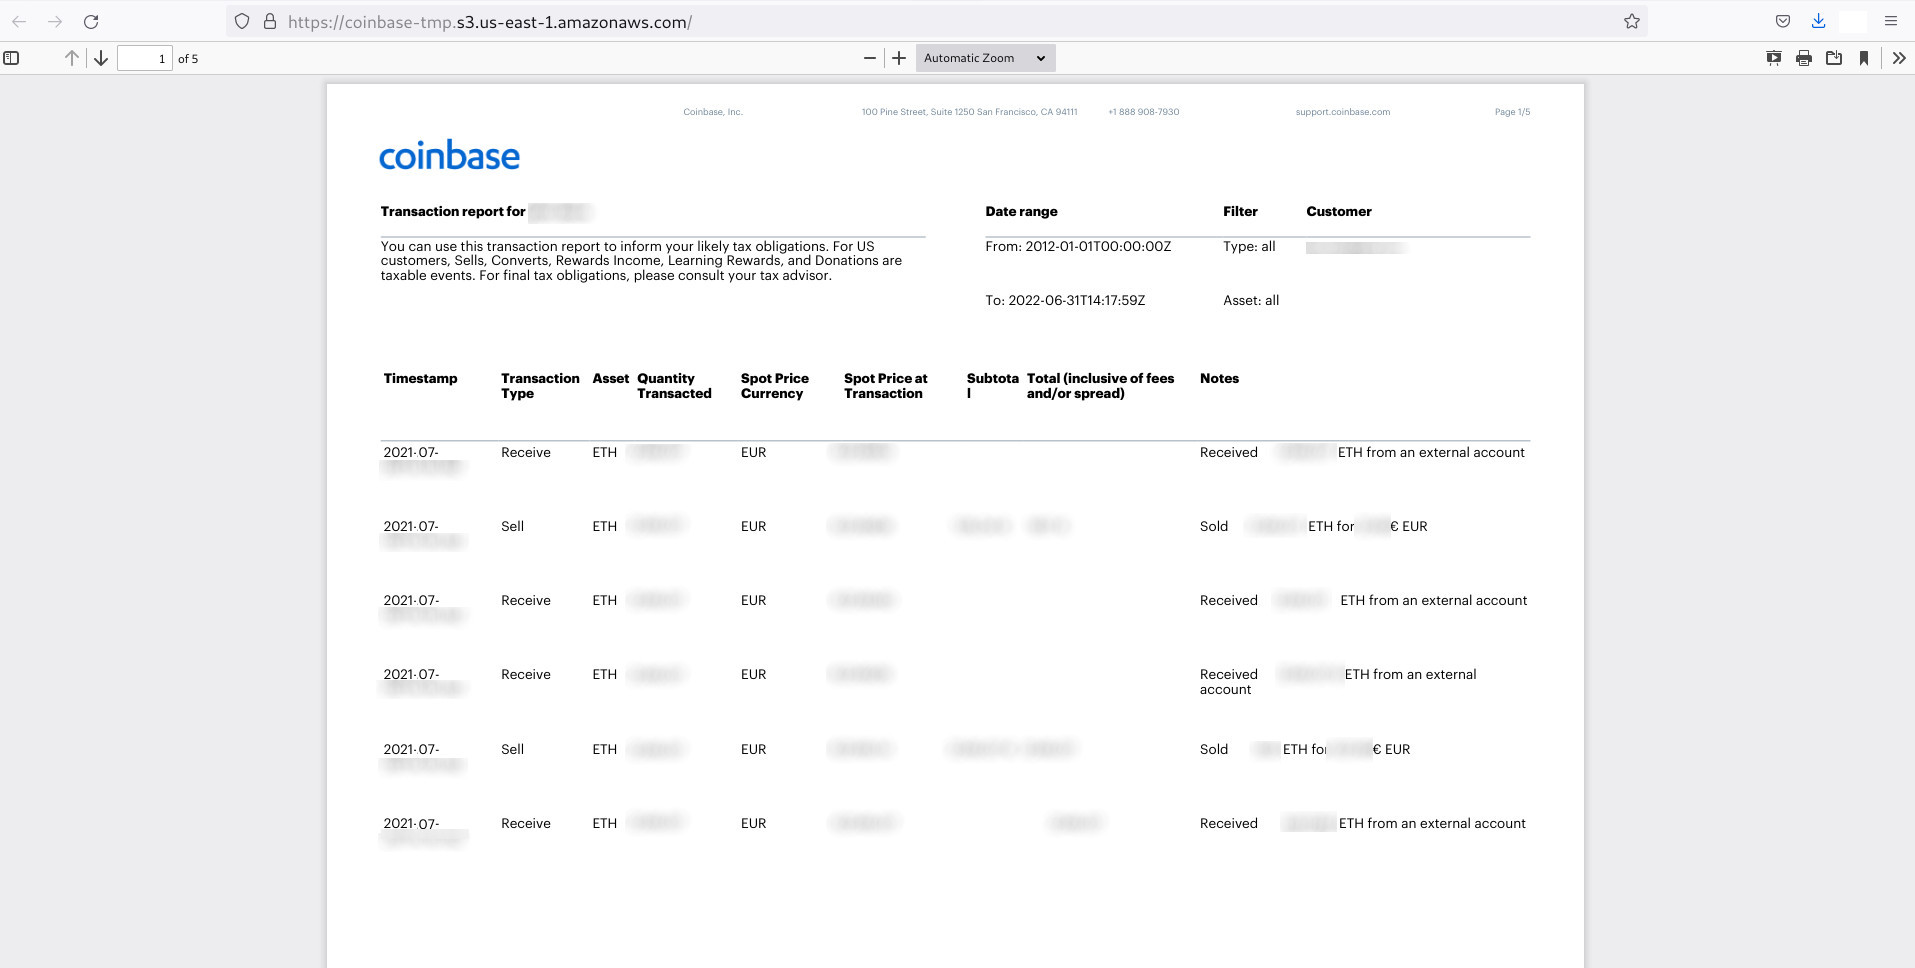Print the PDF document
Image resolution: width=1915 pixels, height=968 pixels.
tap(1804, 58)
